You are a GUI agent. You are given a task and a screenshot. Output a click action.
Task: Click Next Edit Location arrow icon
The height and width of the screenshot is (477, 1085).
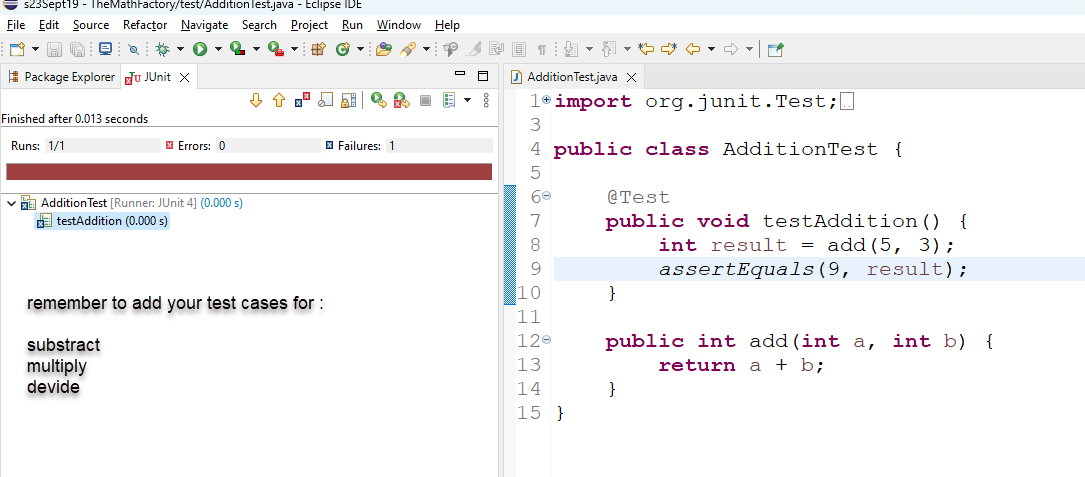pyautogui.click(x=669, y=49)
